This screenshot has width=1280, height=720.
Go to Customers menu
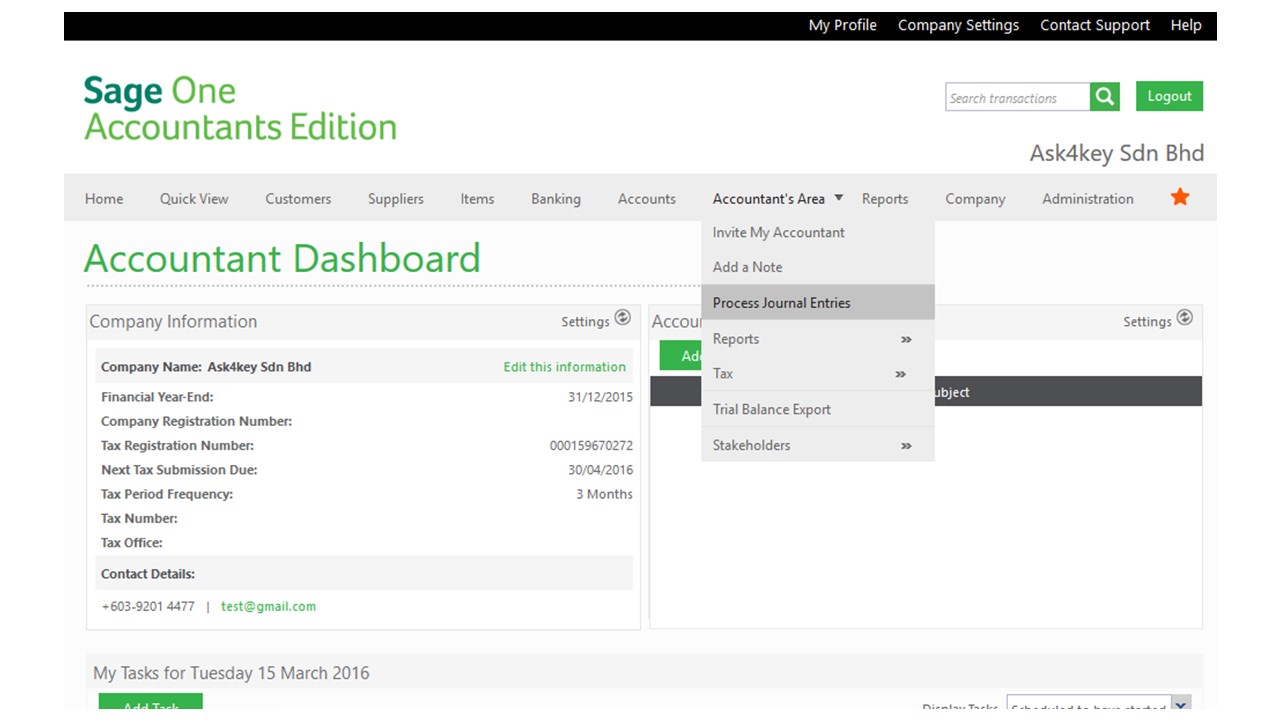298,198
